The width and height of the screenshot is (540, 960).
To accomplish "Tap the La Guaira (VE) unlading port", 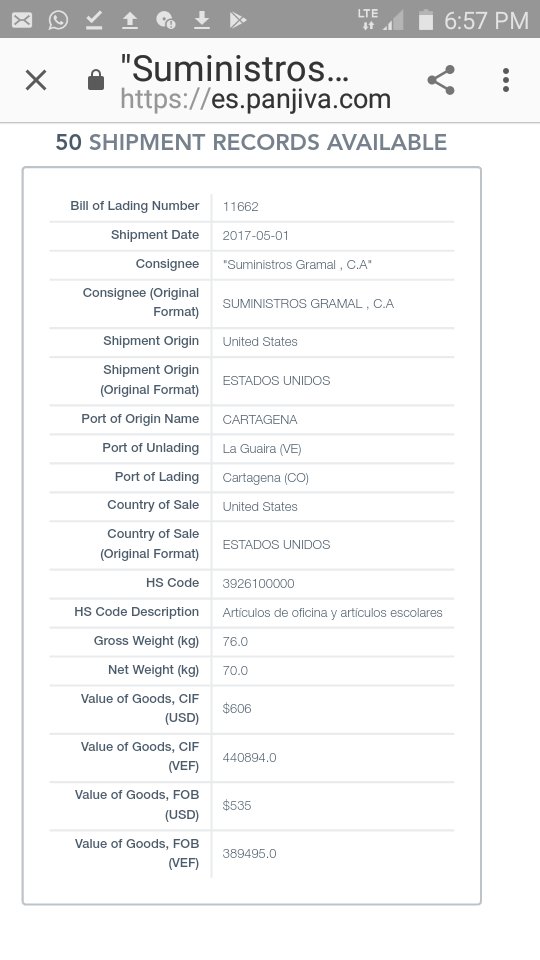I will pos(262,449).
